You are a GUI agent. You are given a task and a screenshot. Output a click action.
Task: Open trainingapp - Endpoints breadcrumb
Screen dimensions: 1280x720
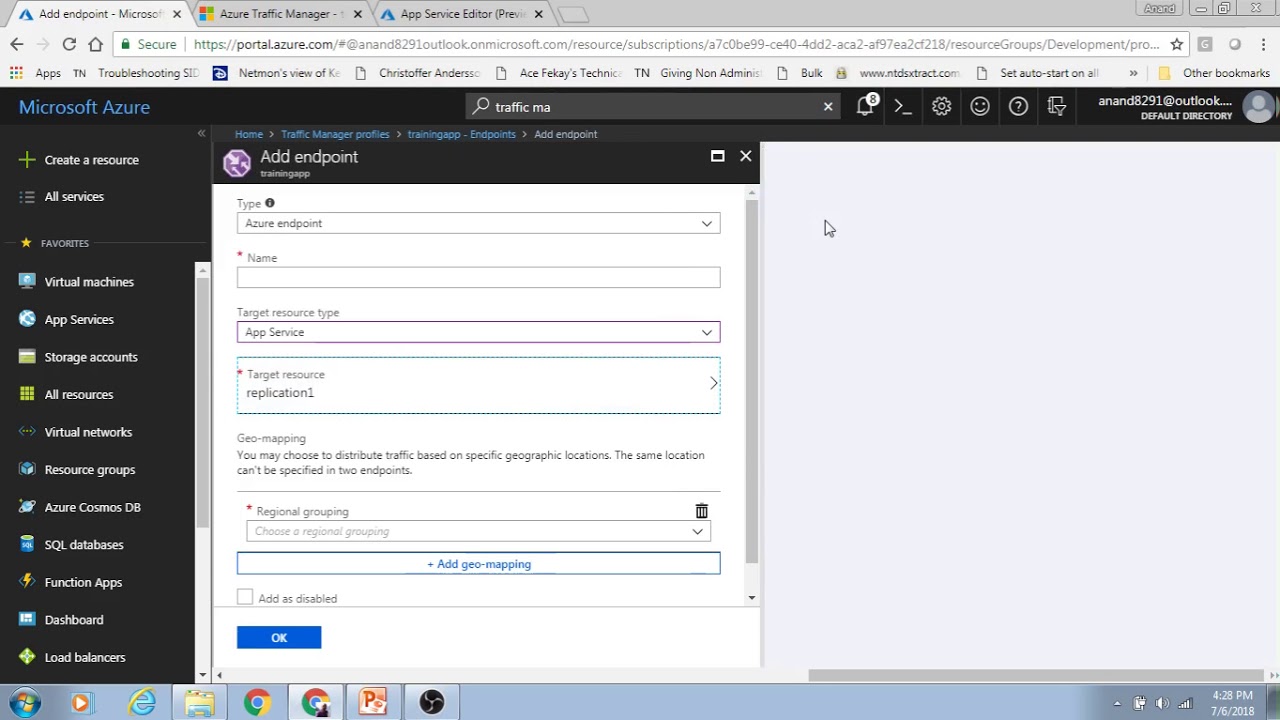(461, 134)
